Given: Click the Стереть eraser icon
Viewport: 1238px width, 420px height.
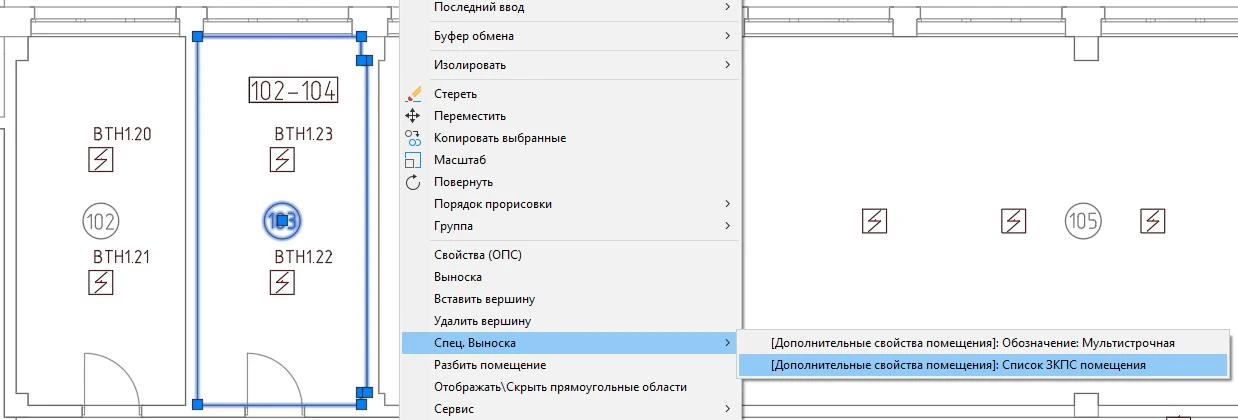Looking at the screenshot, I should point(414,94).
